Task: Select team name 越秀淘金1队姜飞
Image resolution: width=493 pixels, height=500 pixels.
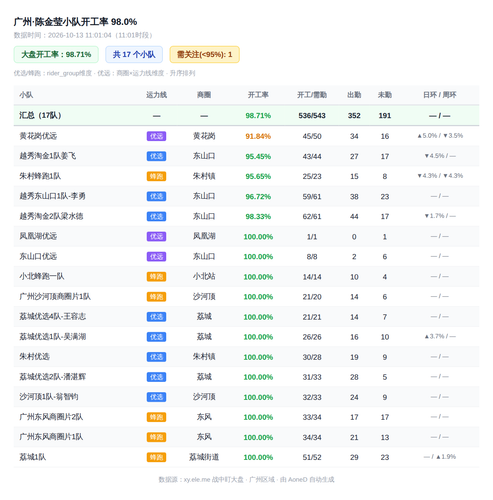Action: [48, 156]
